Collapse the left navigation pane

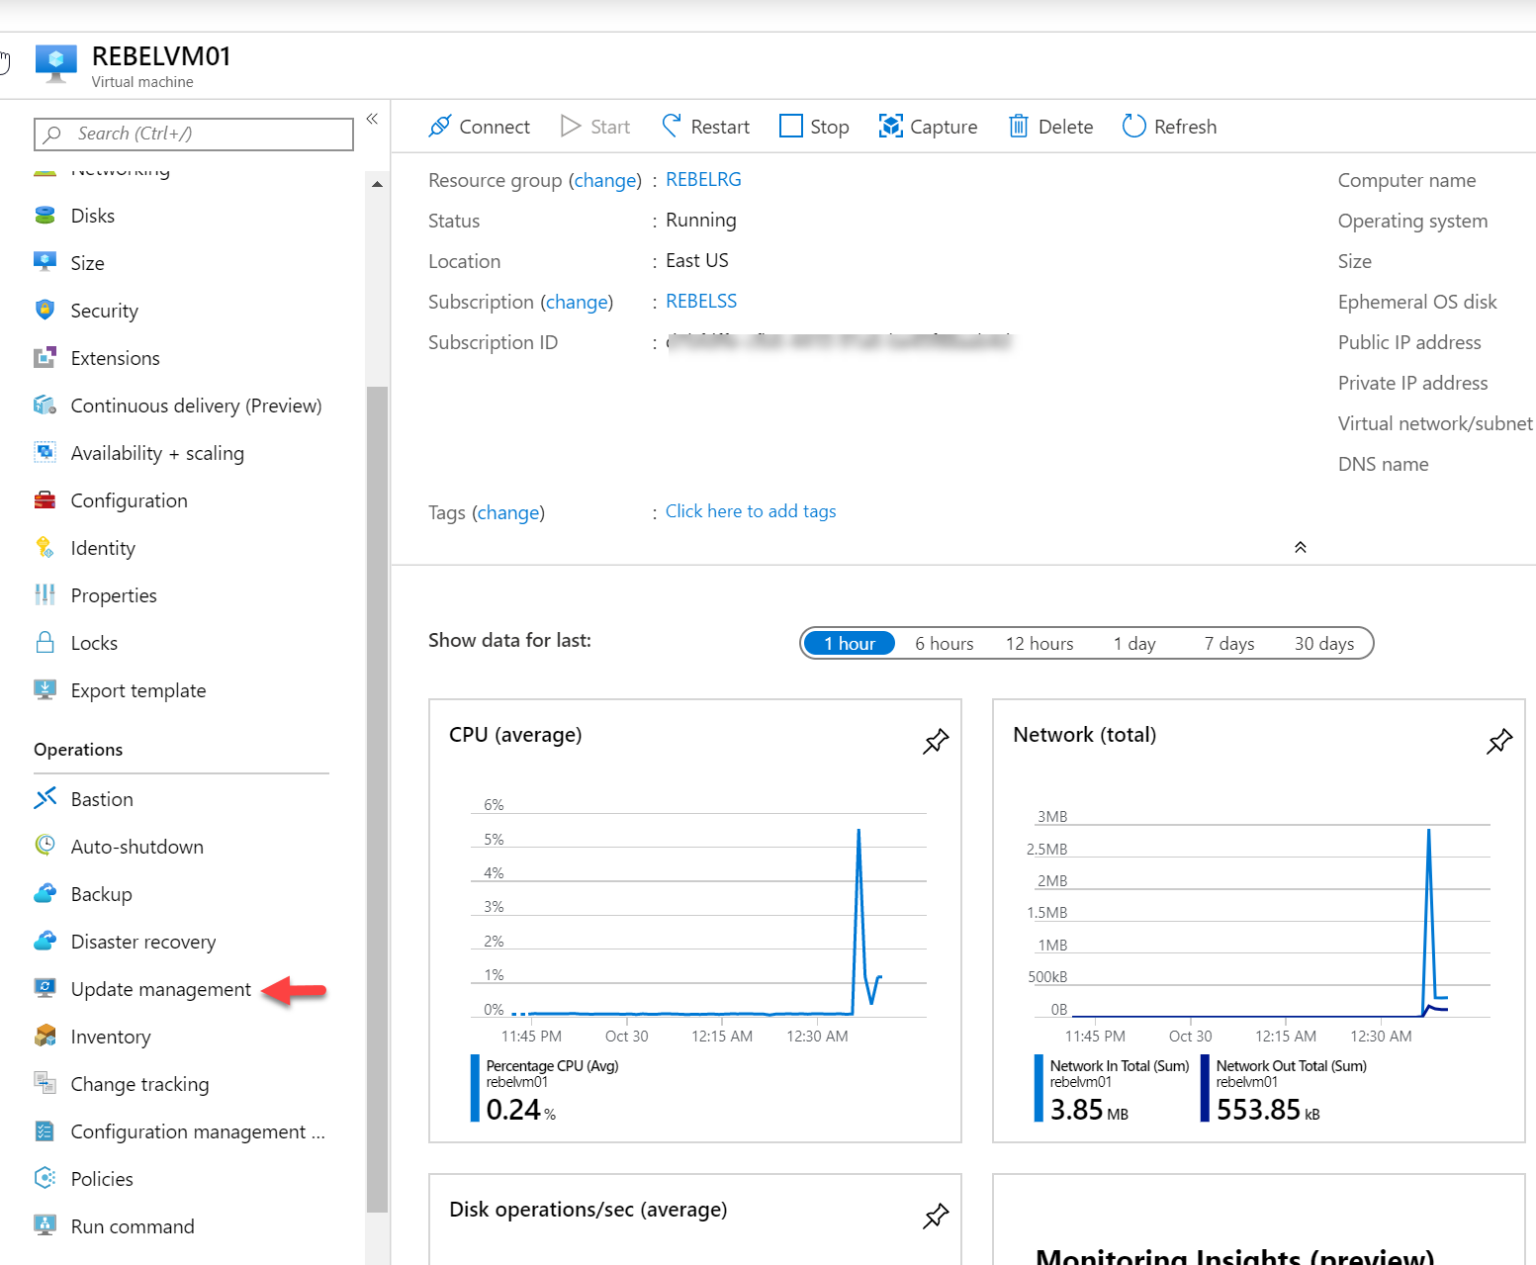pyautogui.click(x=372, y=119)
